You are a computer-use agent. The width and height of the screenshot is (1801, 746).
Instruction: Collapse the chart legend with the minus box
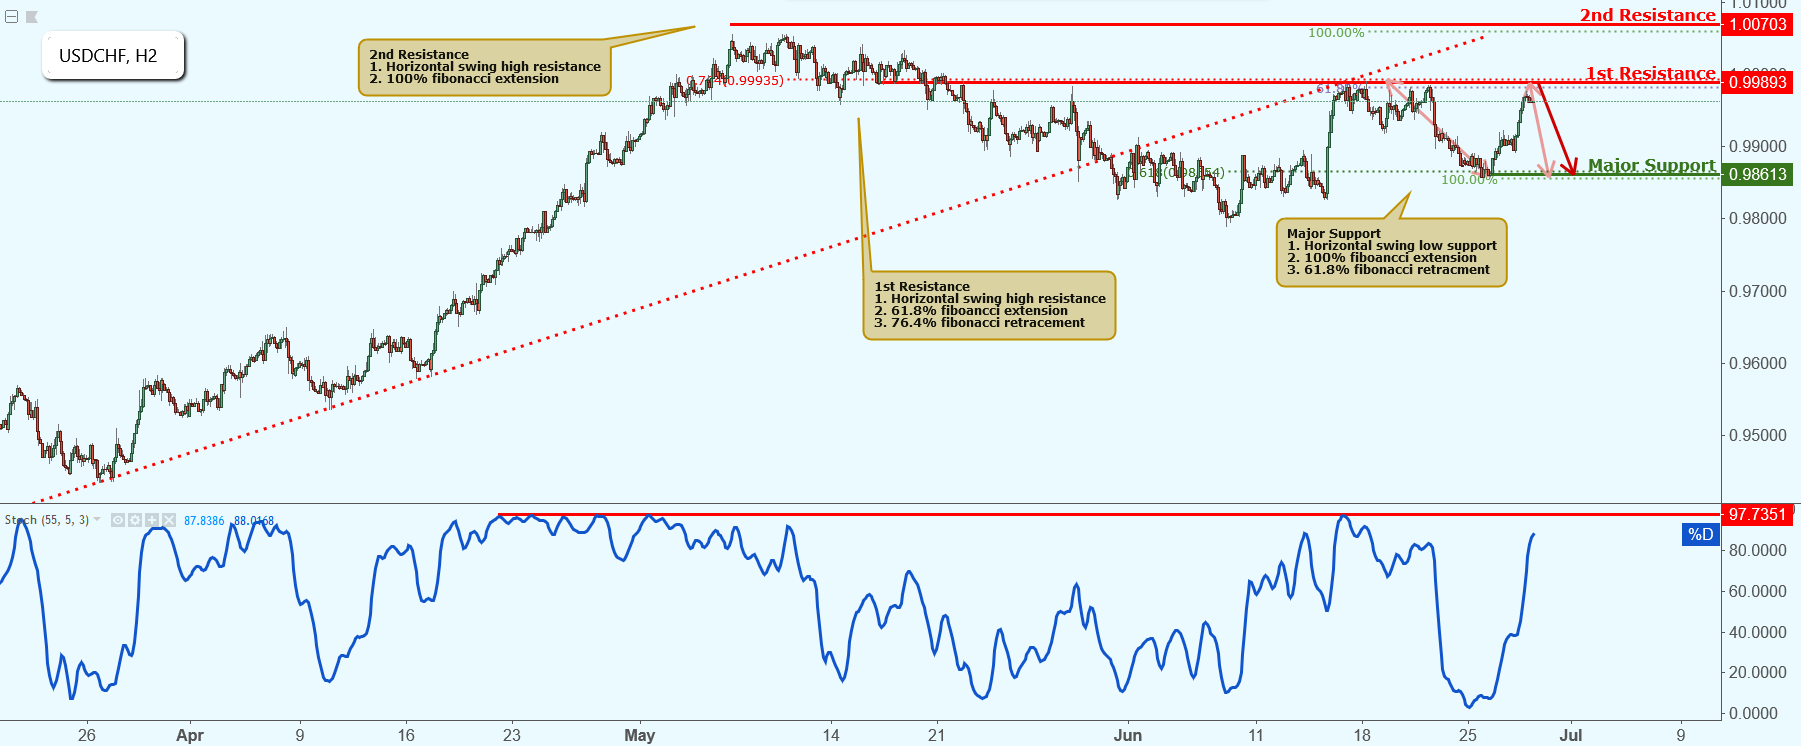12,16
